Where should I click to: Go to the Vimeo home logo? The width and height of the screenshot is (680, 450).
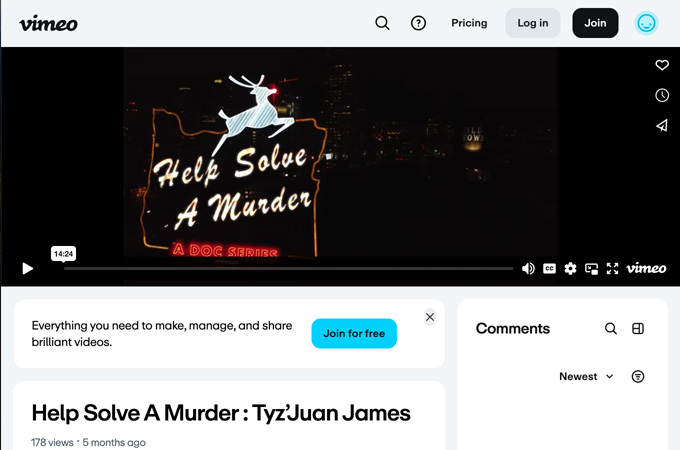point(49,23)
